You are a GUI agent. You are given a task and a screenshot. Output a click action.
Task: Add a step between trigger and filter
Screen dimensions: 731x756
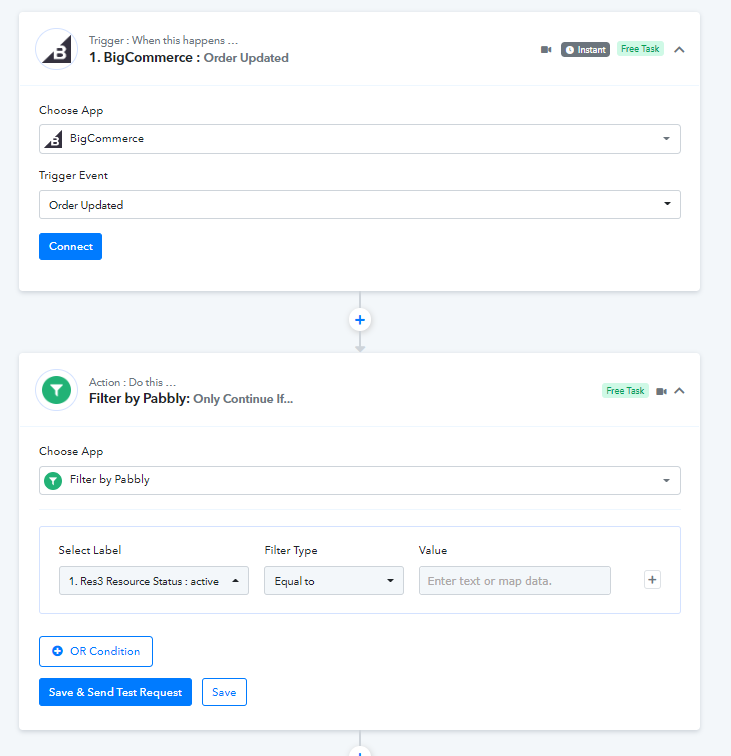(x=360, y=320)
